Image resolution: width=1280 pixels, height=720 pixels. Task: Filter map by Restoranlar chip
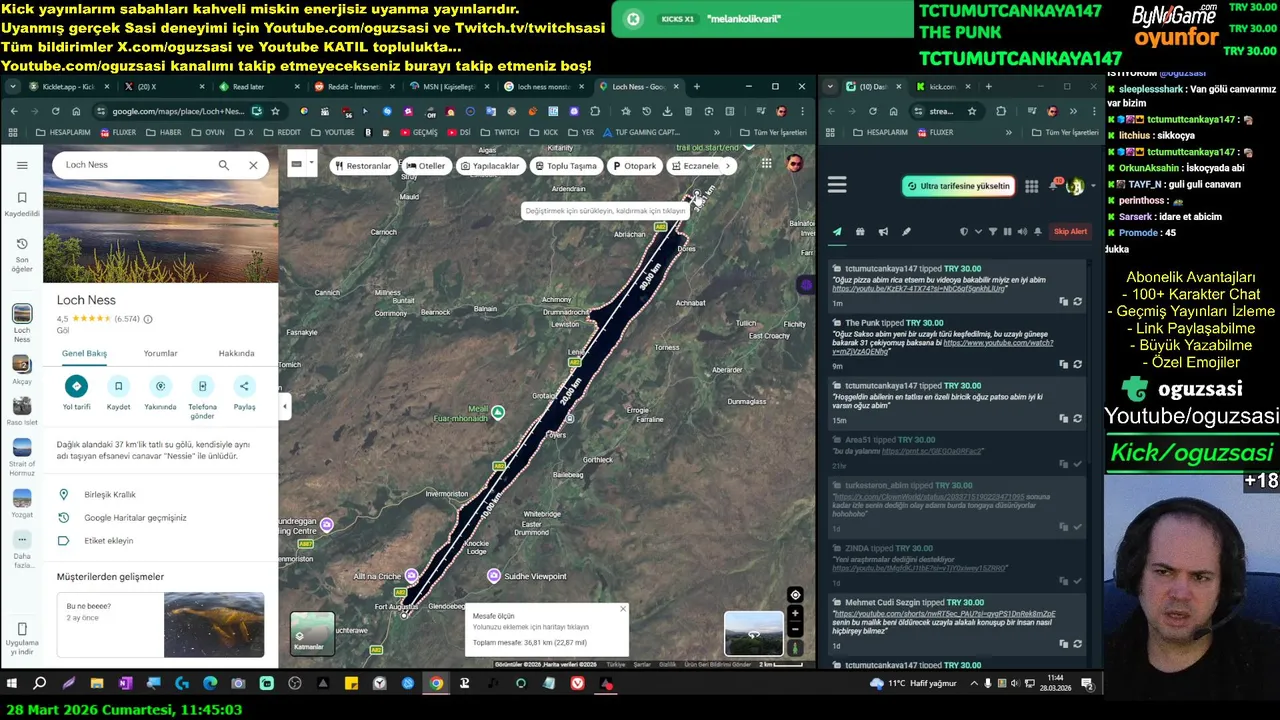[x=363, y=166]
